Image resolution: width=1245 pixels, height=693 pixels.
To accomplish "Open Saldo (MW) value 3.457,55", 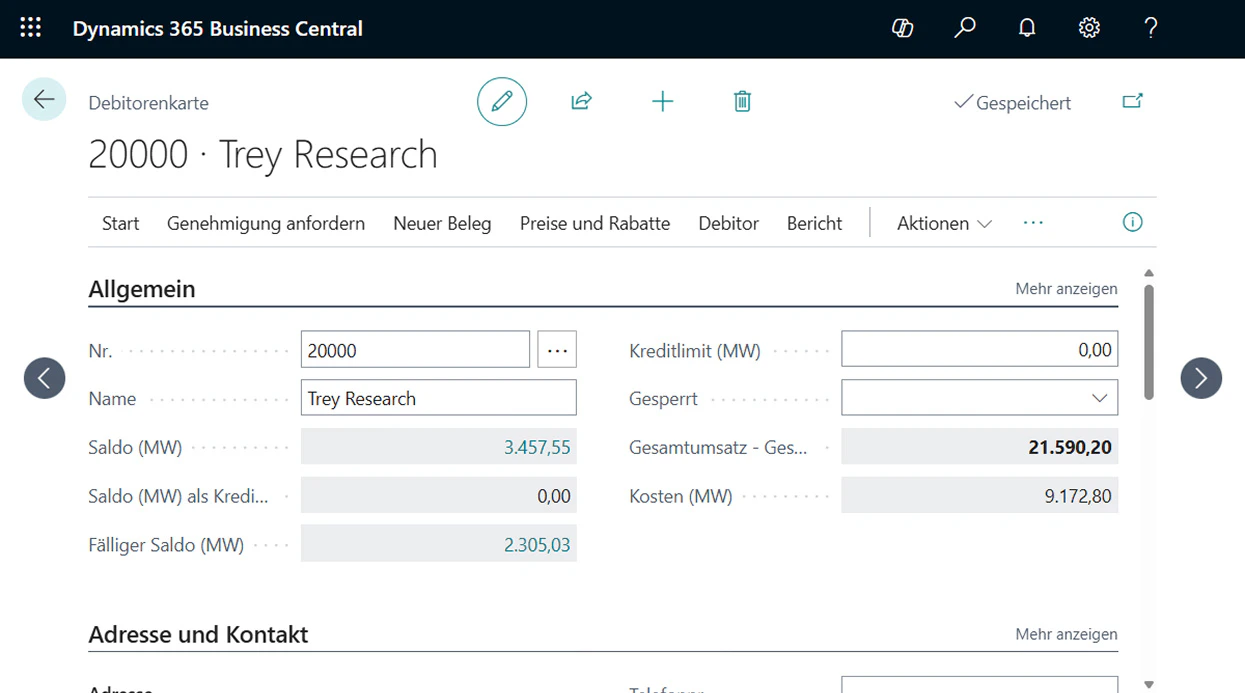I will pyautogui.click(x=537, y=447).
